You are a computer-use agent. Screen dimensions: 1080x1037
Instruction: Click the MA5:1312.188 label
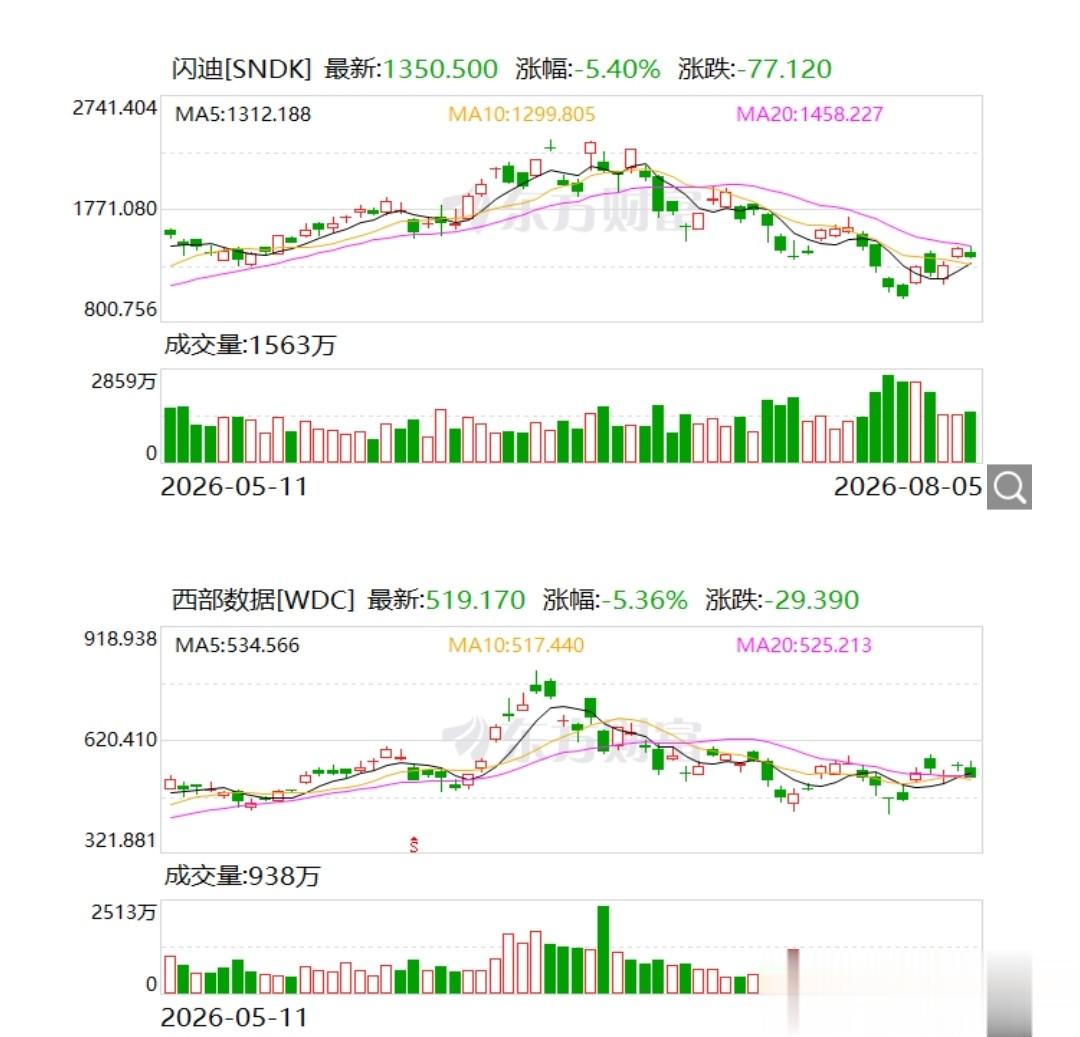[243, 114]
